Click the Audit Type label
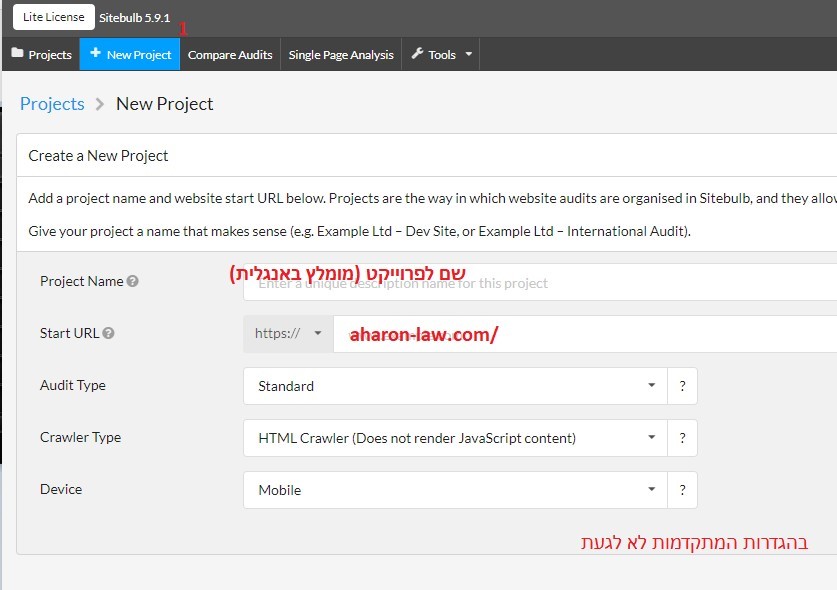This screenshot has height=590, width=837. coord(73,385)
